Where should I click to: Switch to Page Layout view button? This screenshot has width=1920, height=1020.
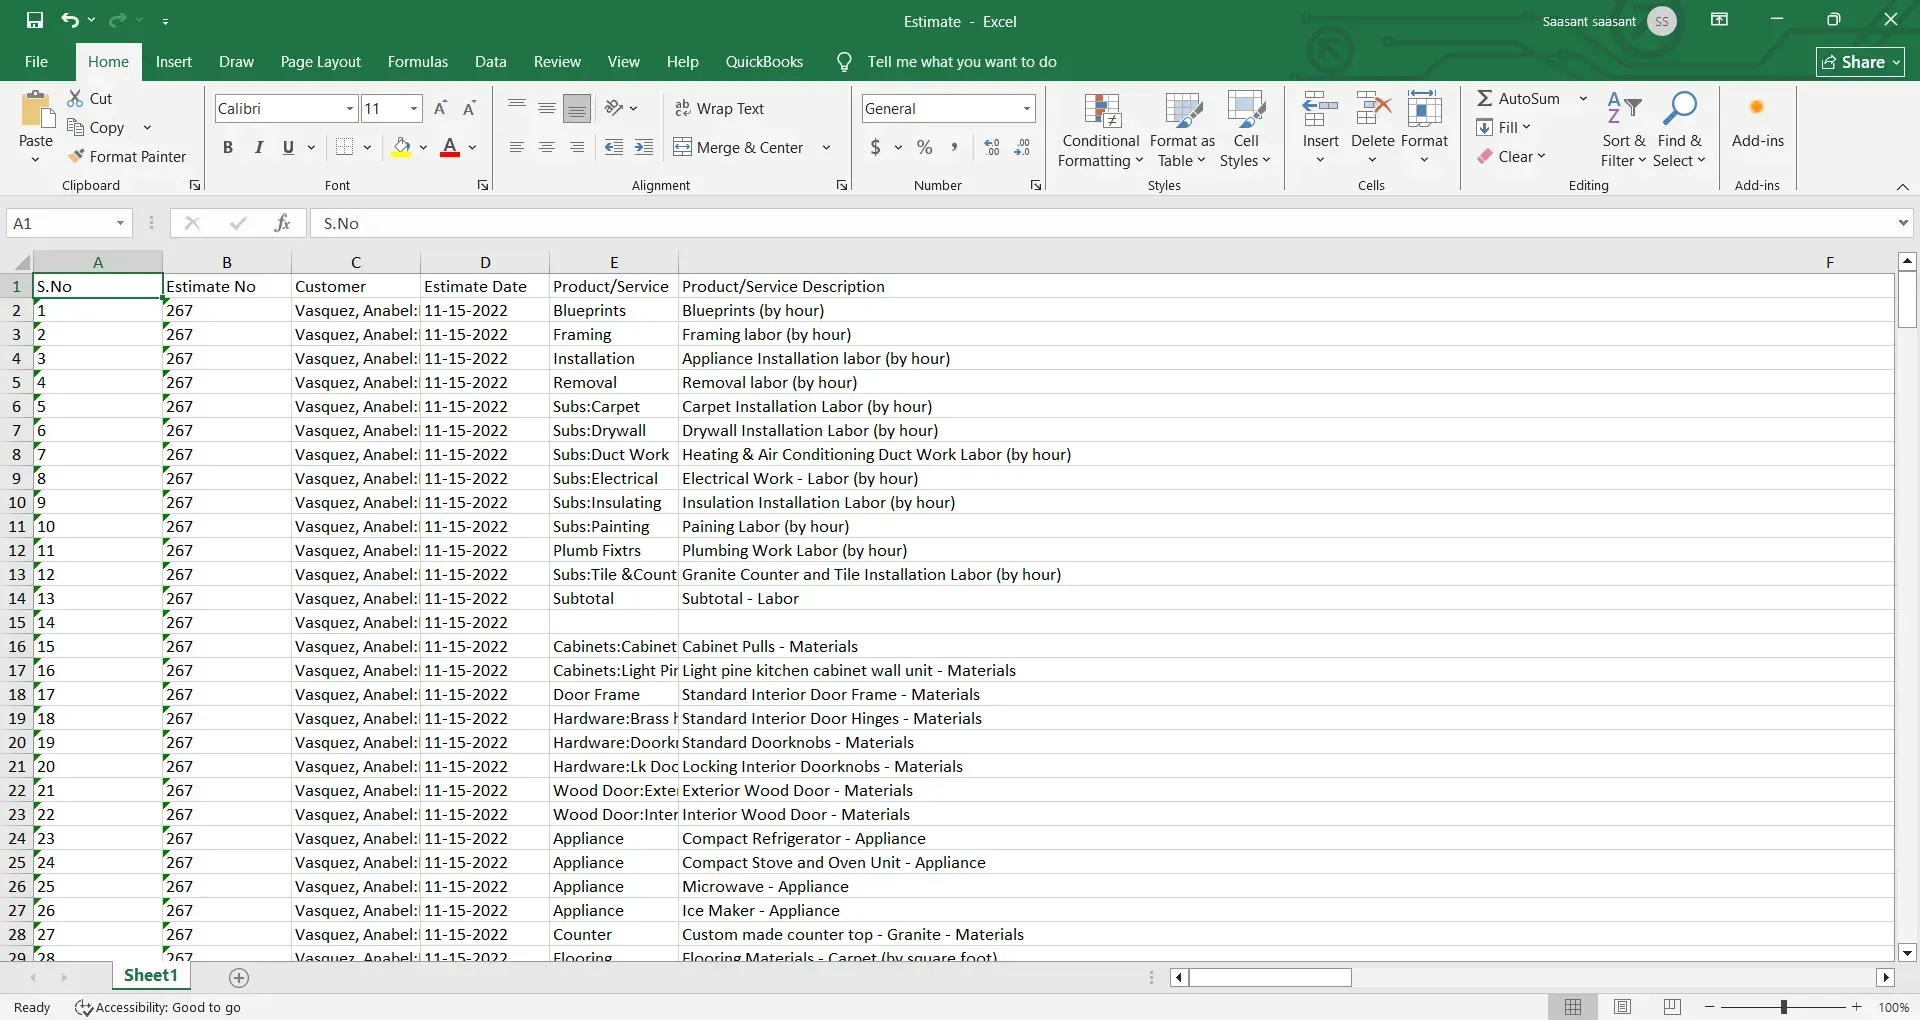tap(1622, 1007)
